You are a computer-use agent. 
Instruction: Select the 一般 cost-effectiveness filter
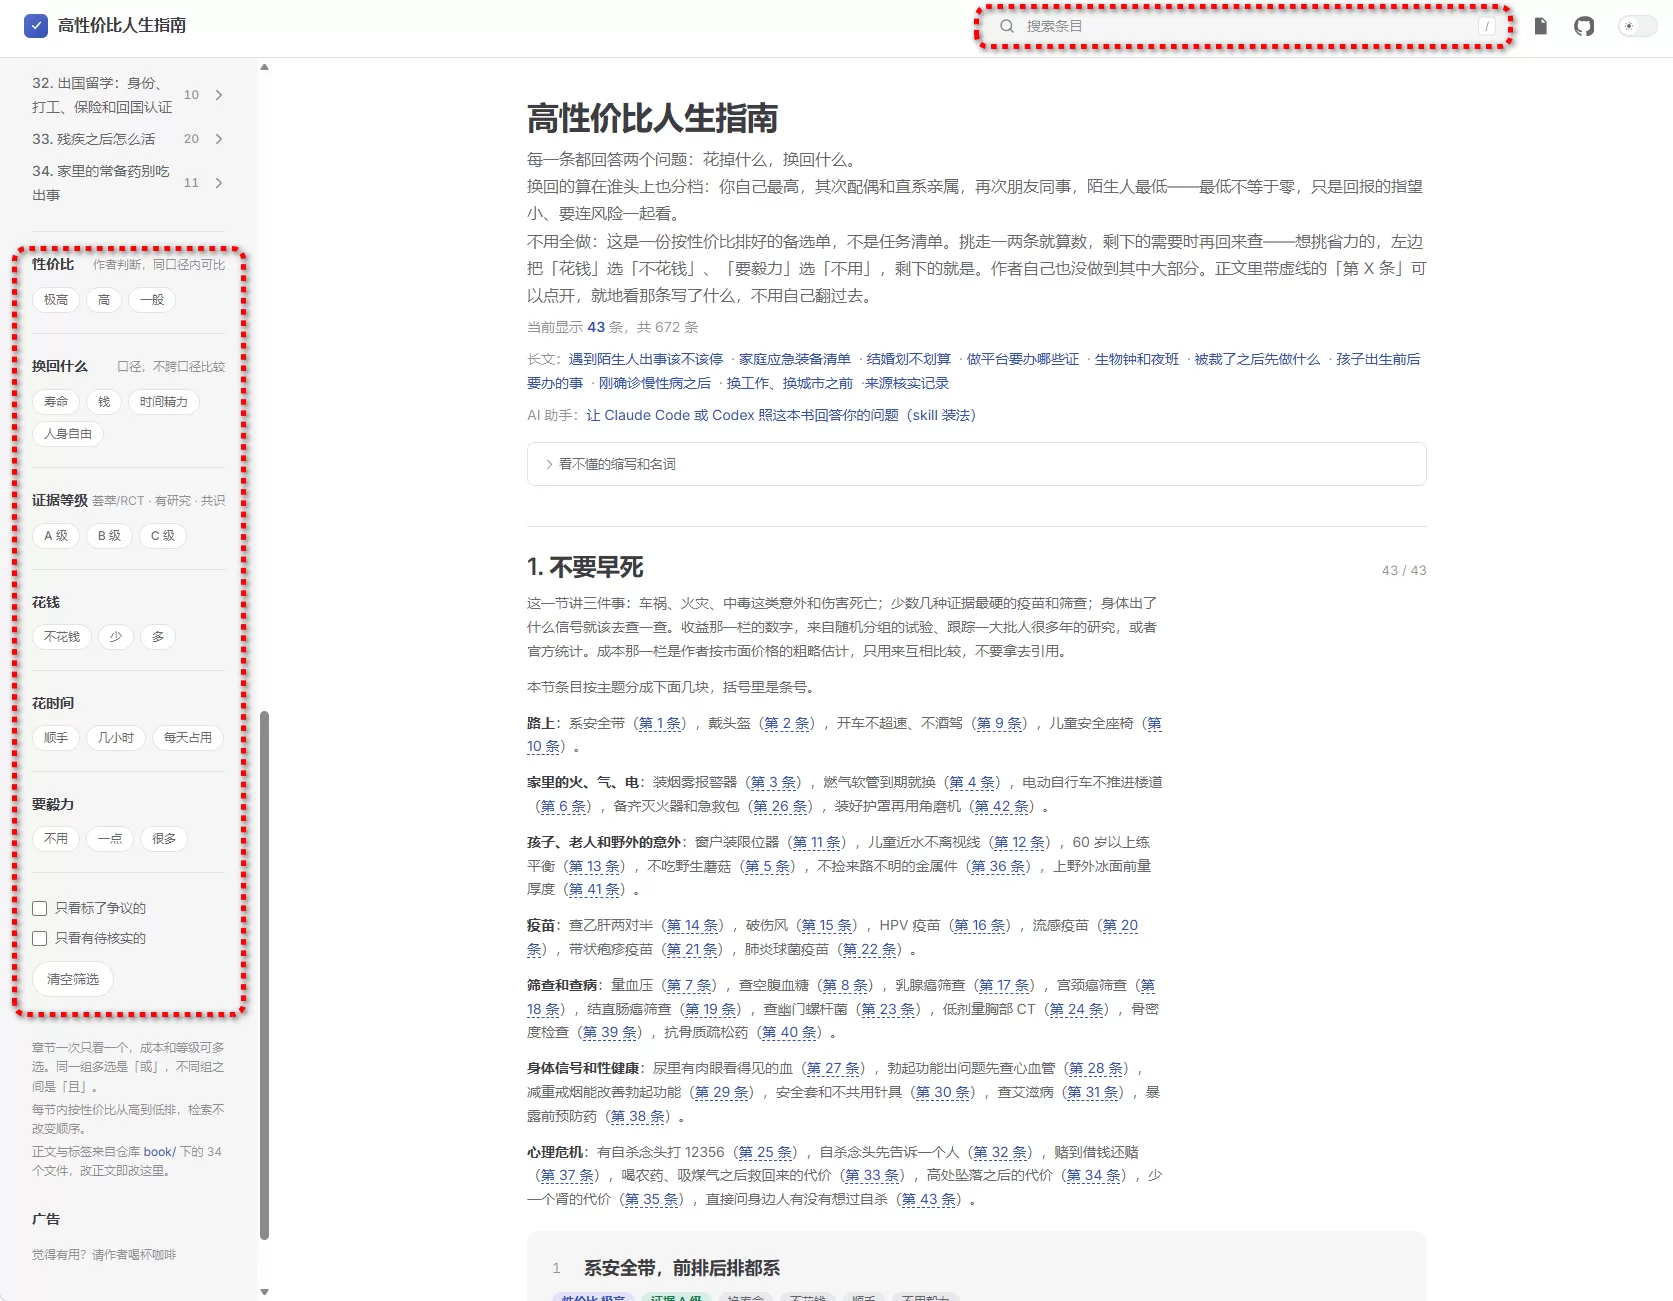[x=152, y=300]
